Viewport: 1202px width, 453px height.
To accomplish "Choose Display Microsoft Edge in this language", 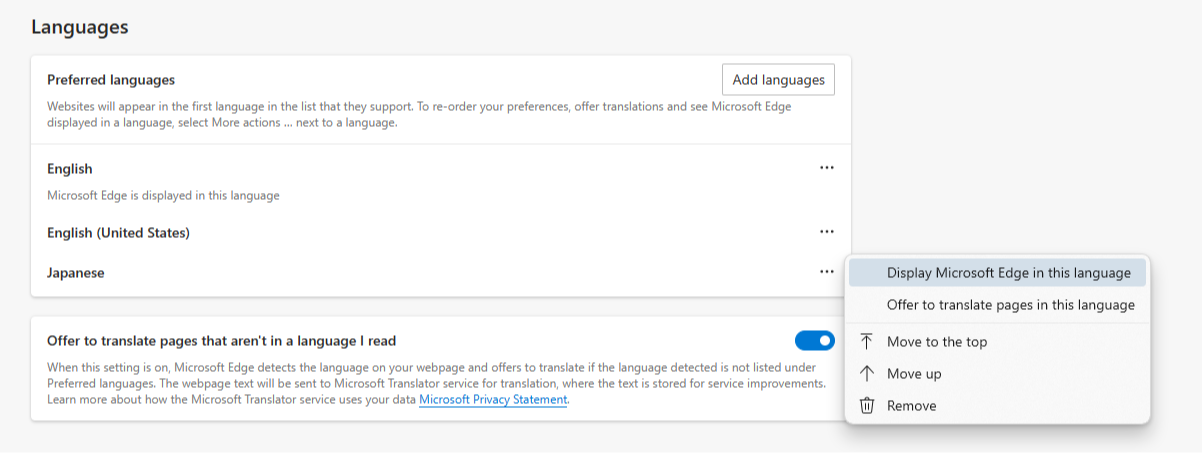I will click(x=1008, y=272).
